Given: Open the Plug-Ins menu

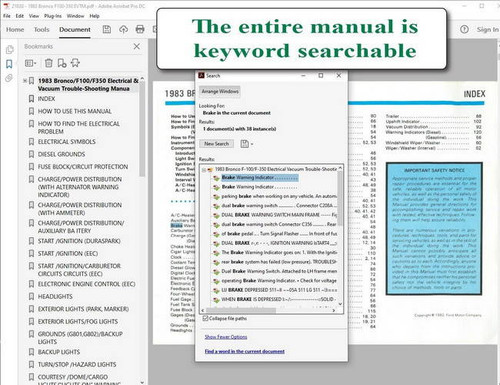Looking at the screenshot, I should [53, 16].
